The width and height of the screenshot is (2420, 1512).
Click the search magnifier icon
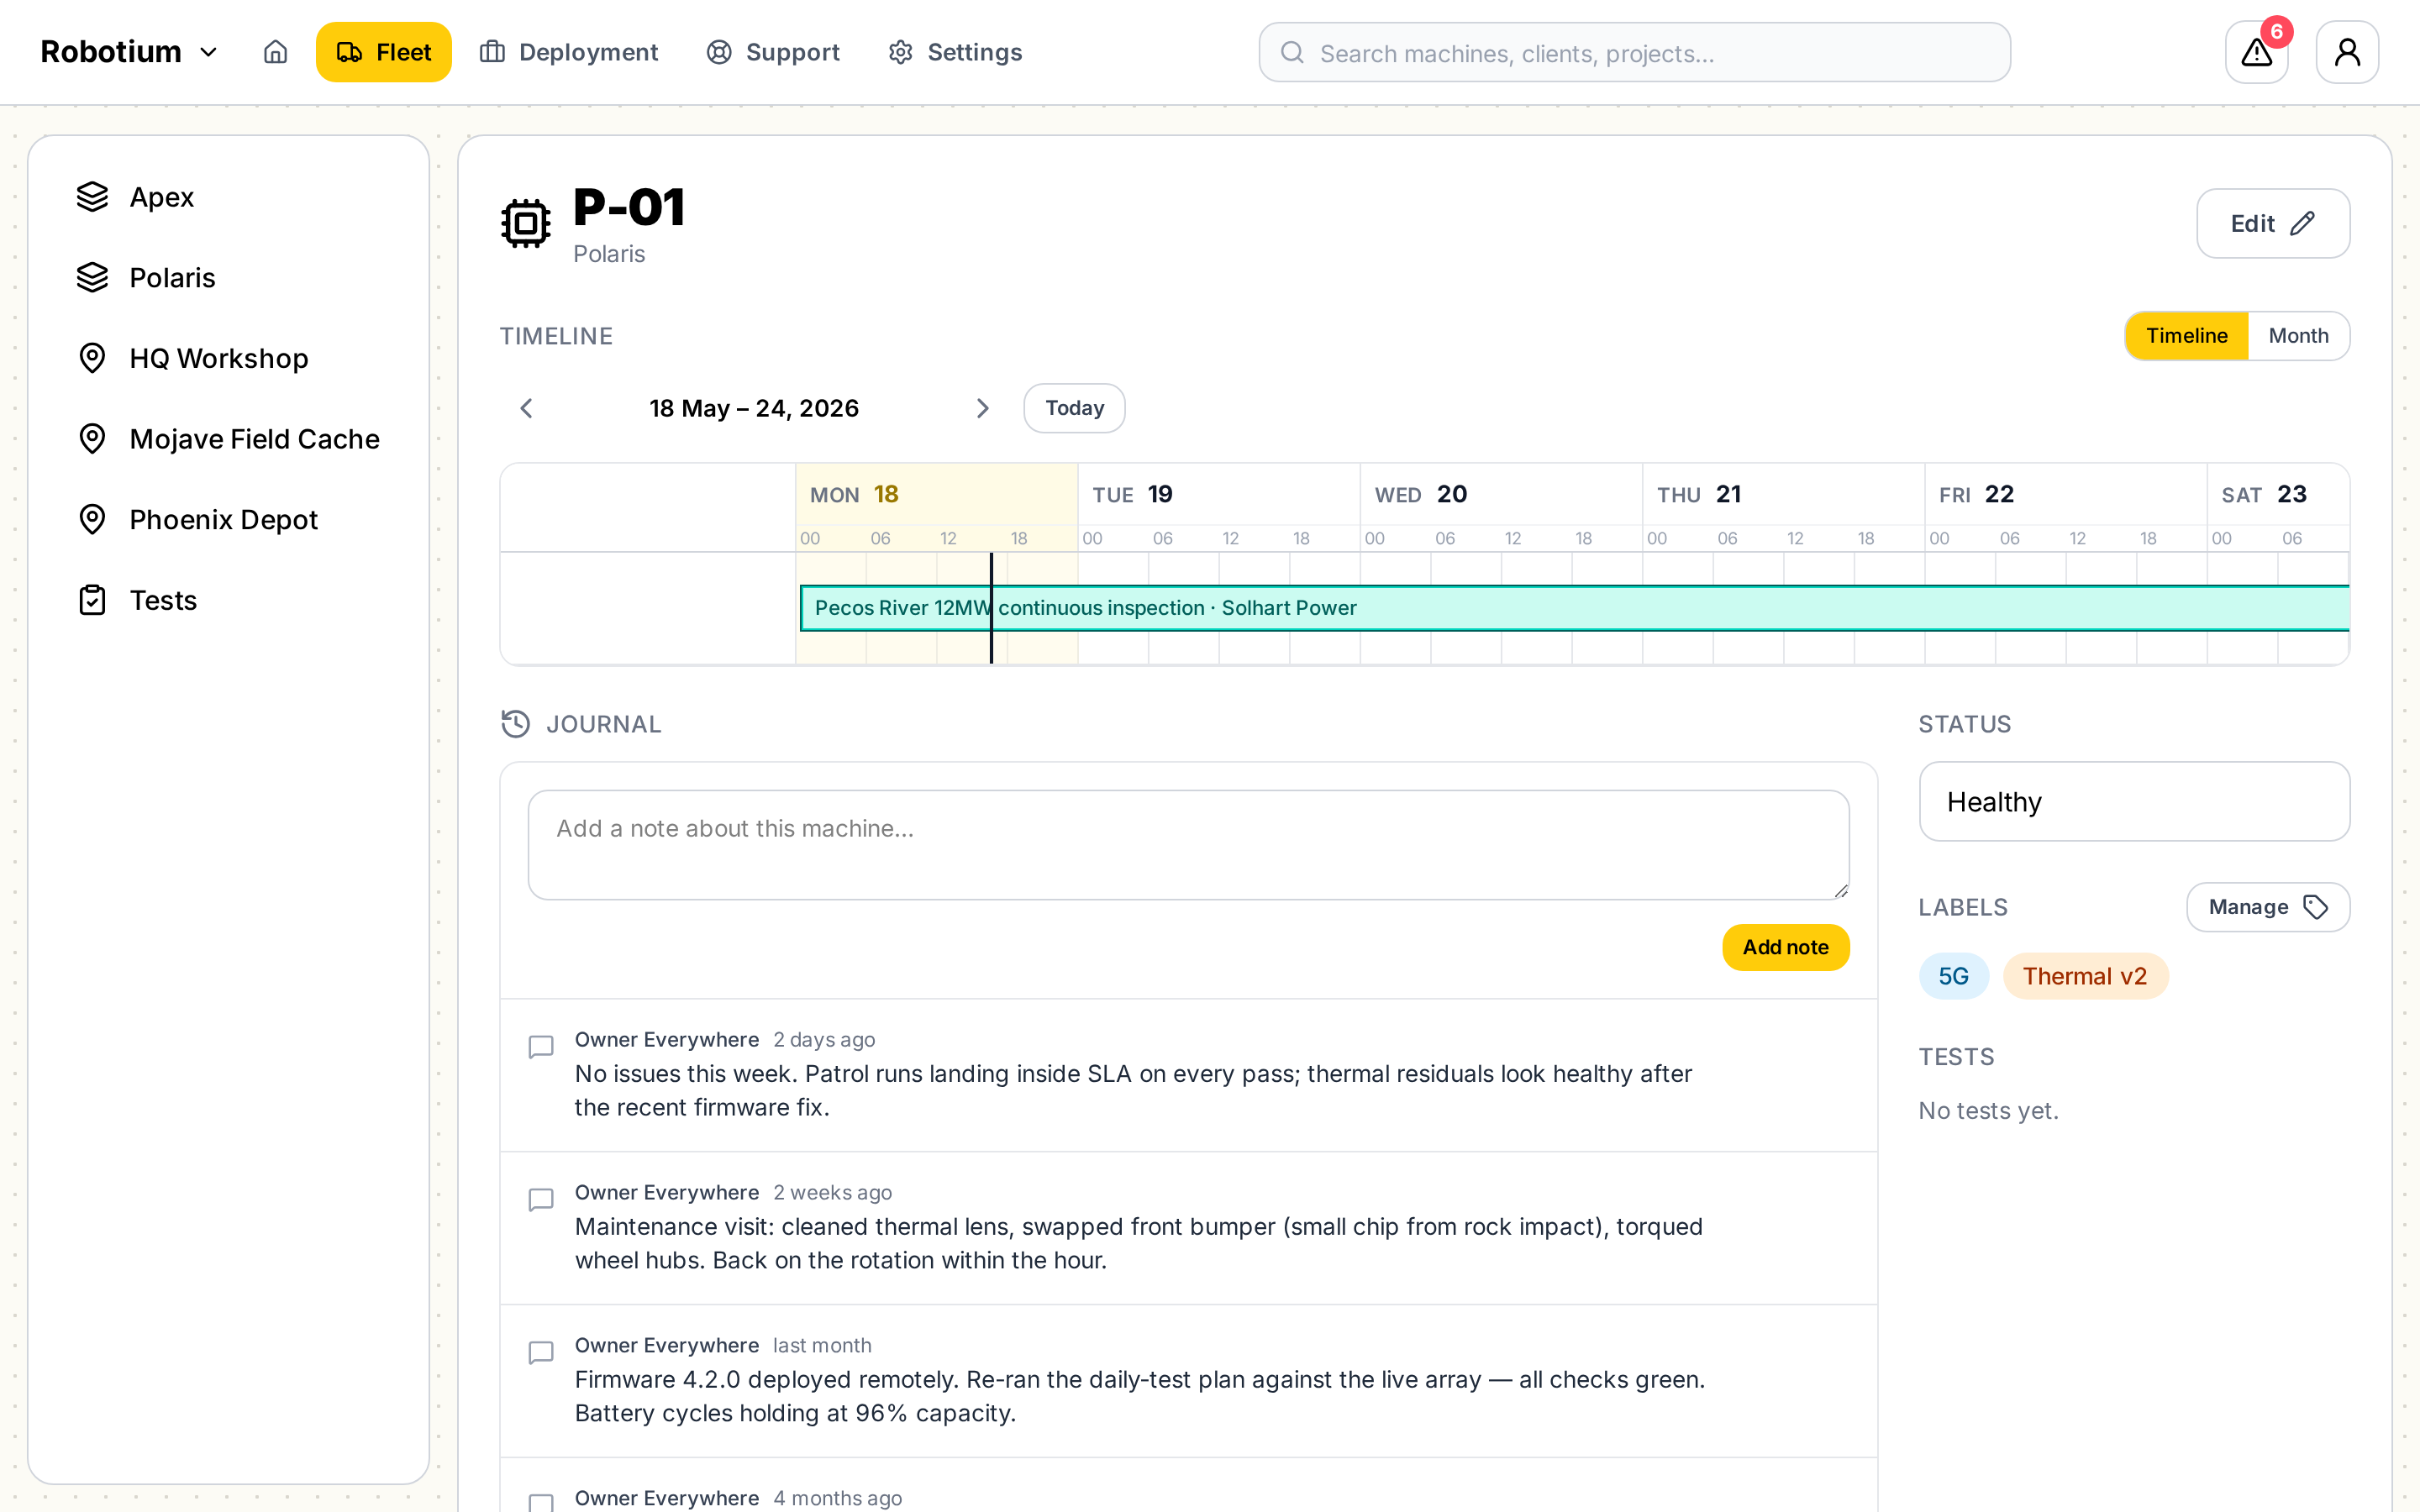(x=1292, y=52)
